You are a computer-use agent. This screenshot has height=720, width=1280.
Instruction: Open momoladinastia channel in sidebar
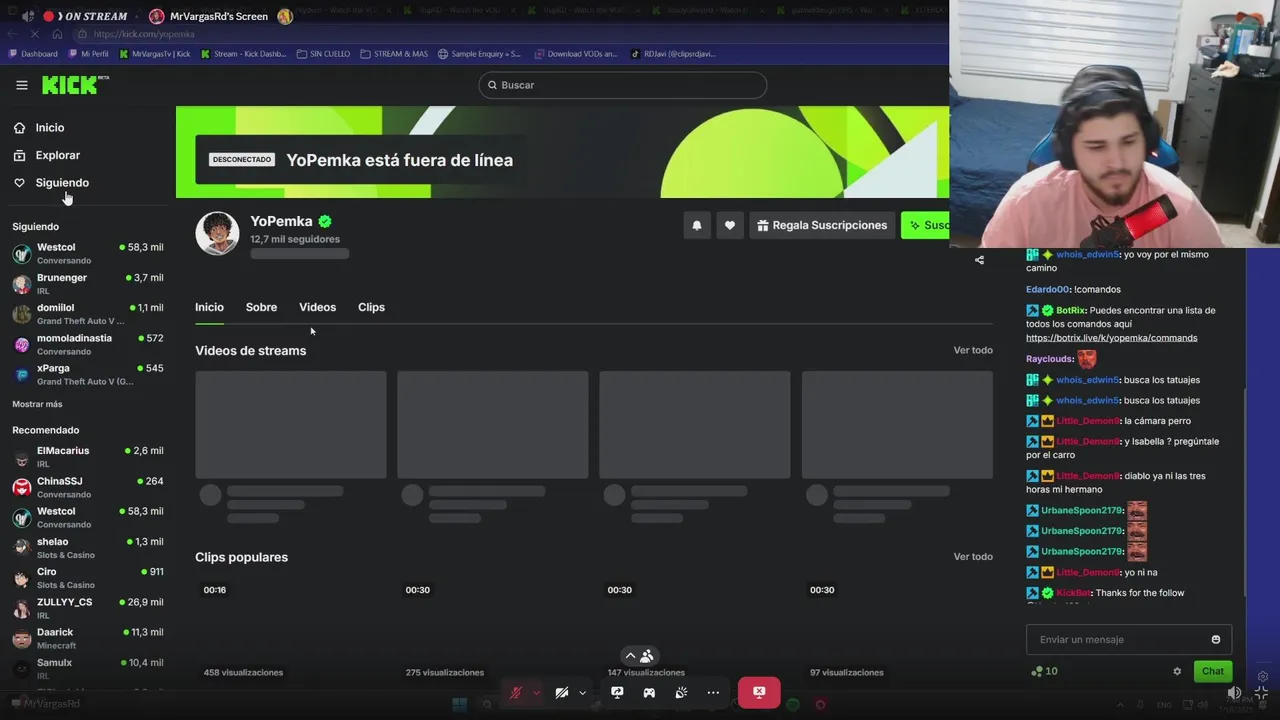click(x=88, y=344)
